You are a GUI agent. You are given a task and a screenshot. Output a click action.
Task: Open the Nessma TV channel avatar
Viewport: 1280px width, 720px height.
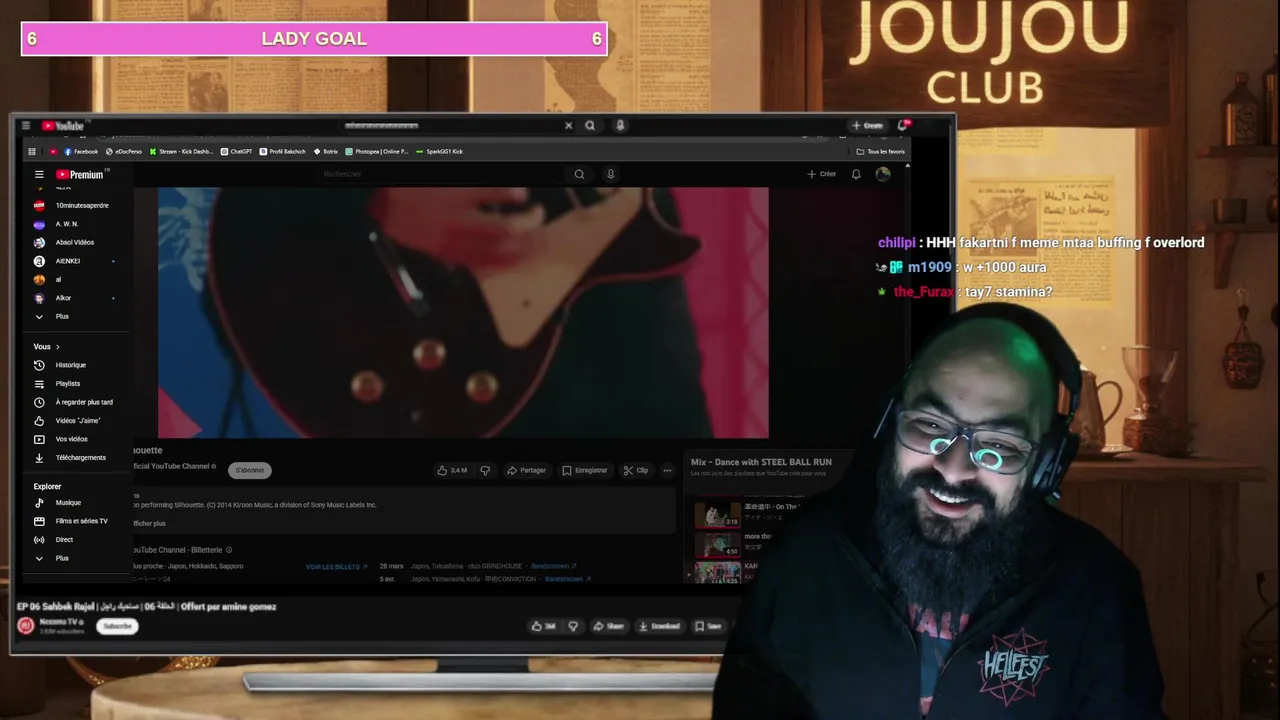coord(26,626)
